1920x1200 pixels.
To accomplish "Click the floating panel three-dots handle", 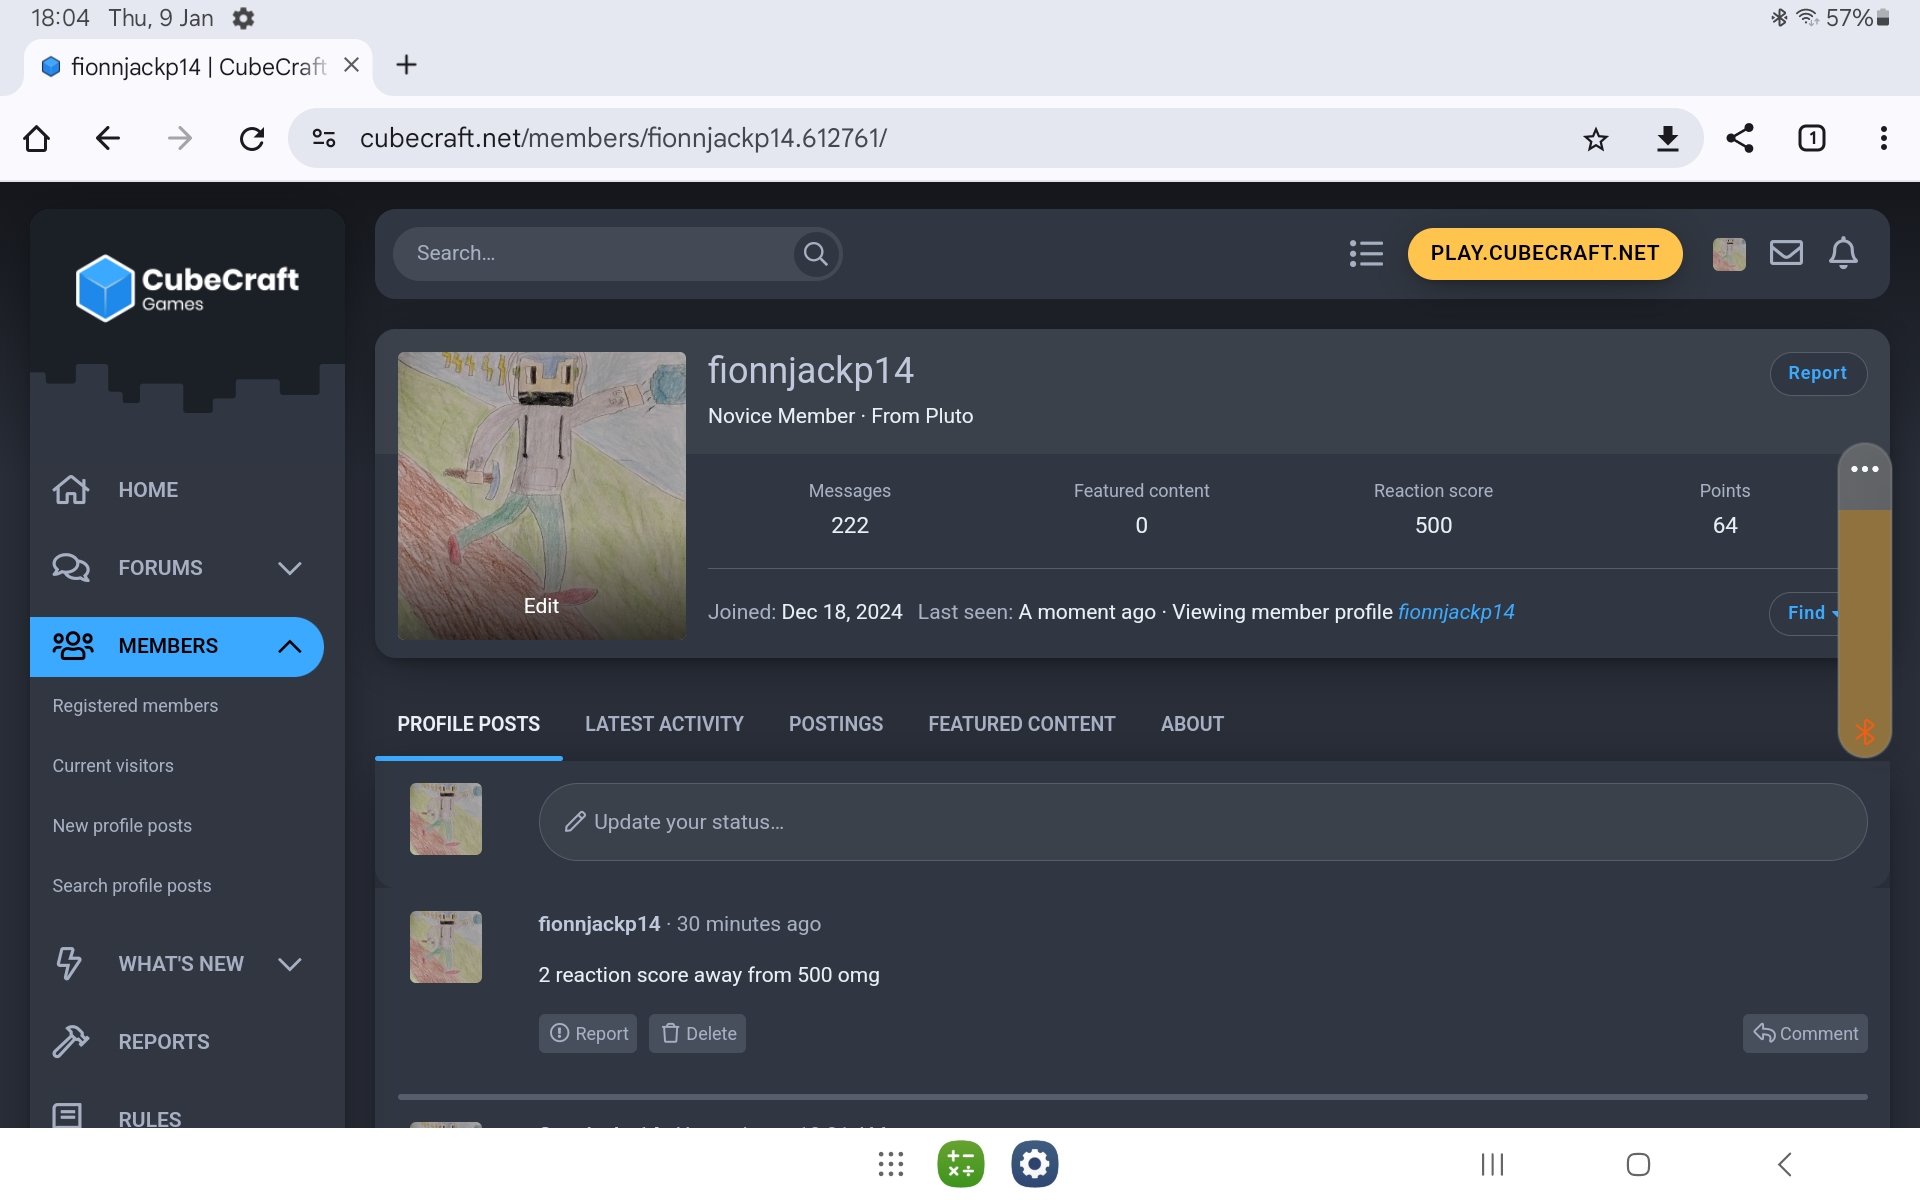I will coord(1864,469).
